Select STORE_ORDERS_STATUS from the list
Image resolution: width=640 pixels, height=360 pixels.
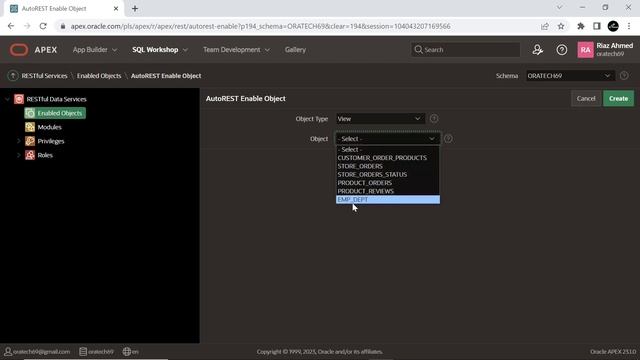[388, 174]
